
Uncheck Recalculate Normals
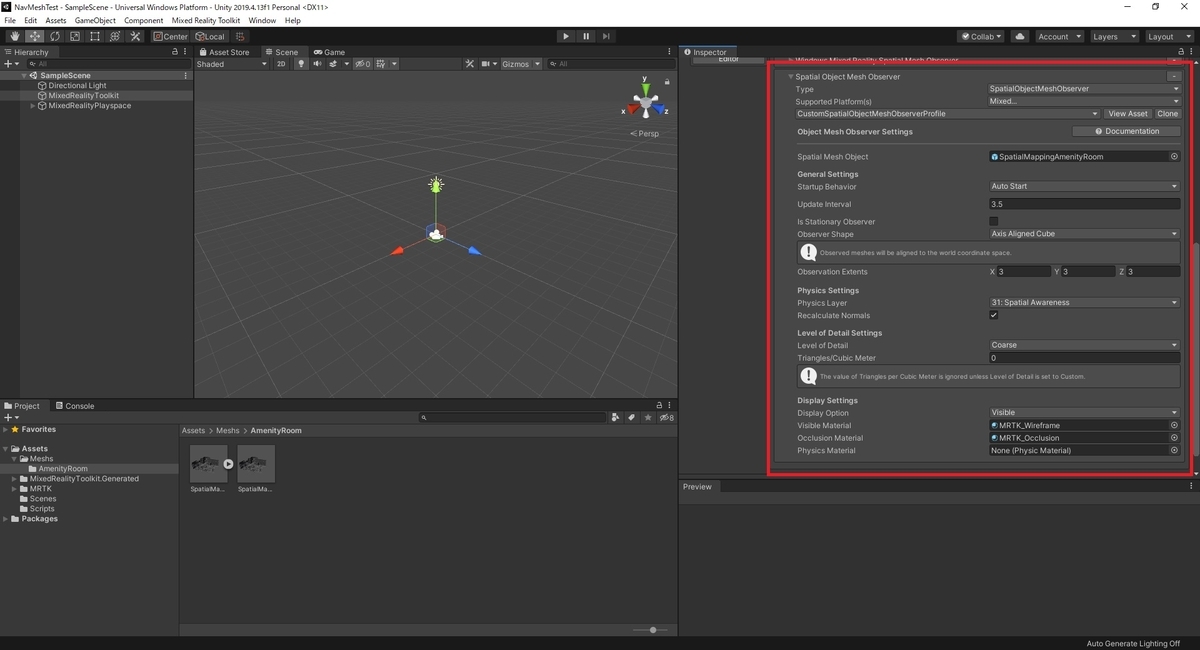click(993, 315)
